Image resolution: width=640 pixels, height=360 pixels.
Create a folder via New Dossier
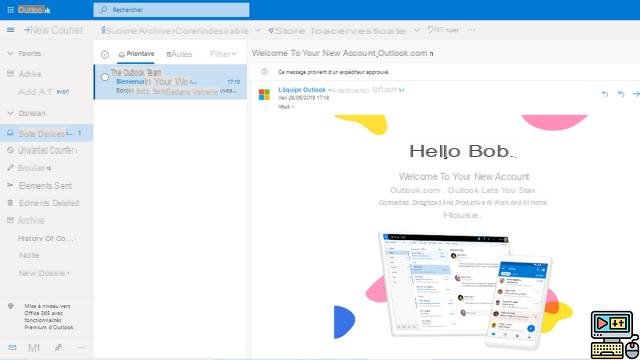point(44,273)
